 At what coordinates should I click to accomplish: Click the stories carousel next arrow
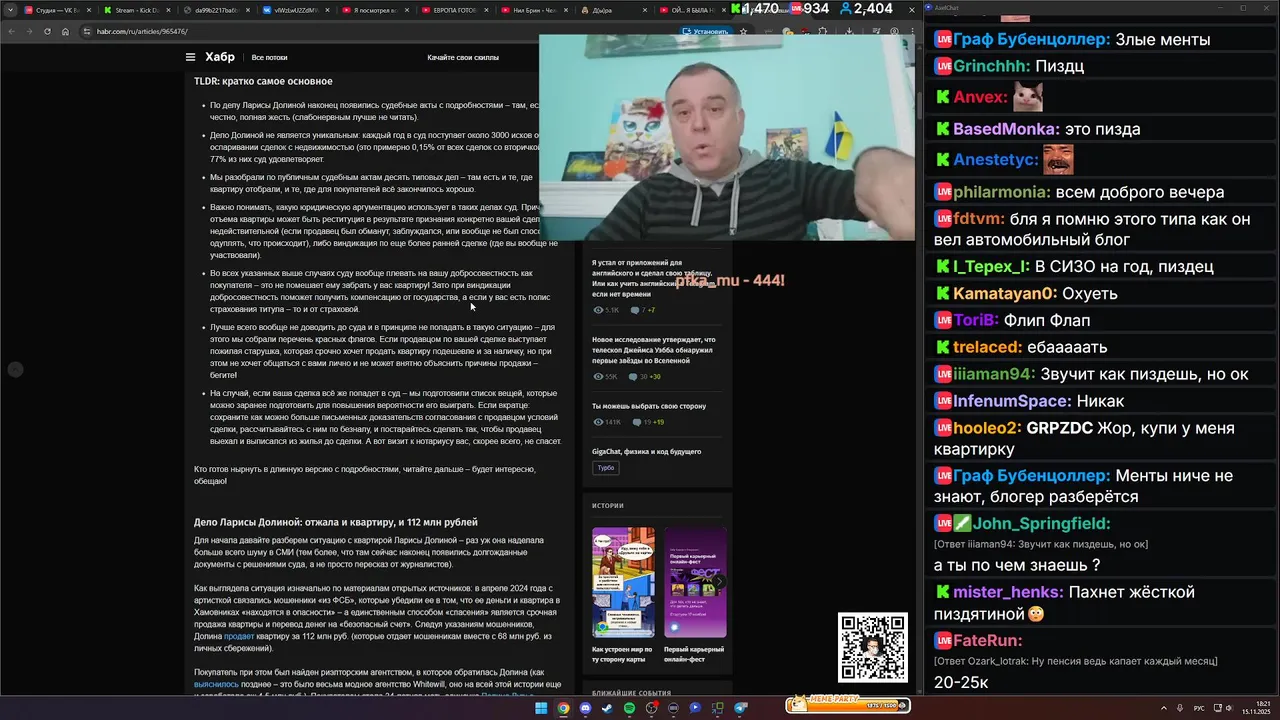point(719,581)
